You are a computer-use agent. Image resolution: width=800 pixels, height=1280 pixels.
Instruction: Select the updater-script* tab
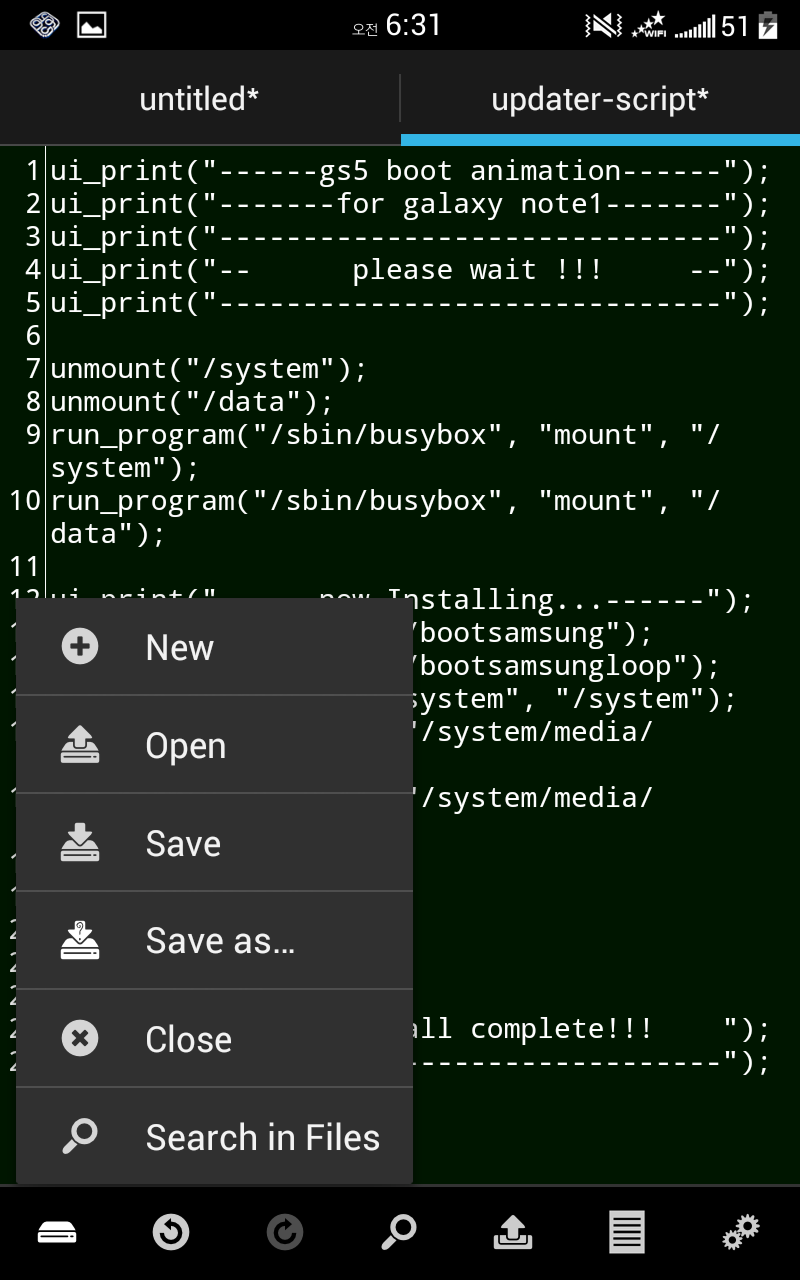(600, 99)
